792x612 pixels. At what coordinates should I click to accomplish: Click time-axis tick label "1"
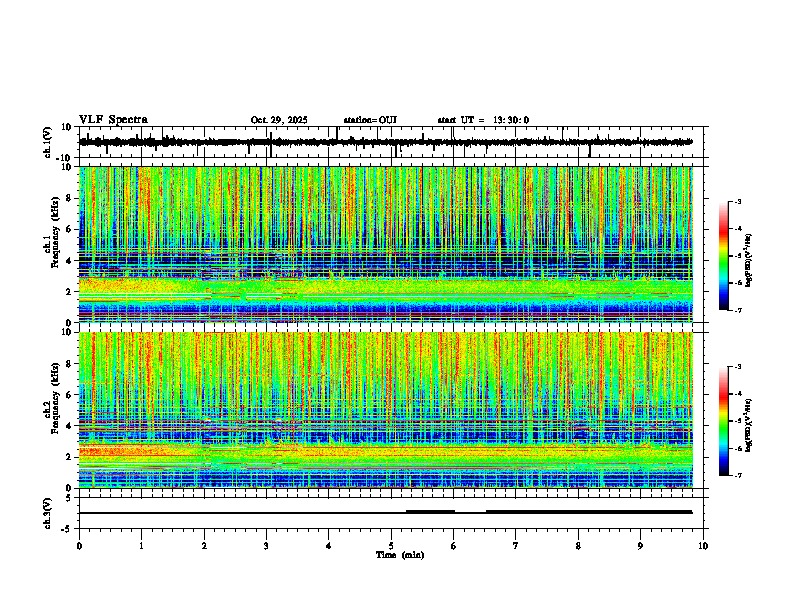[141, 546]
